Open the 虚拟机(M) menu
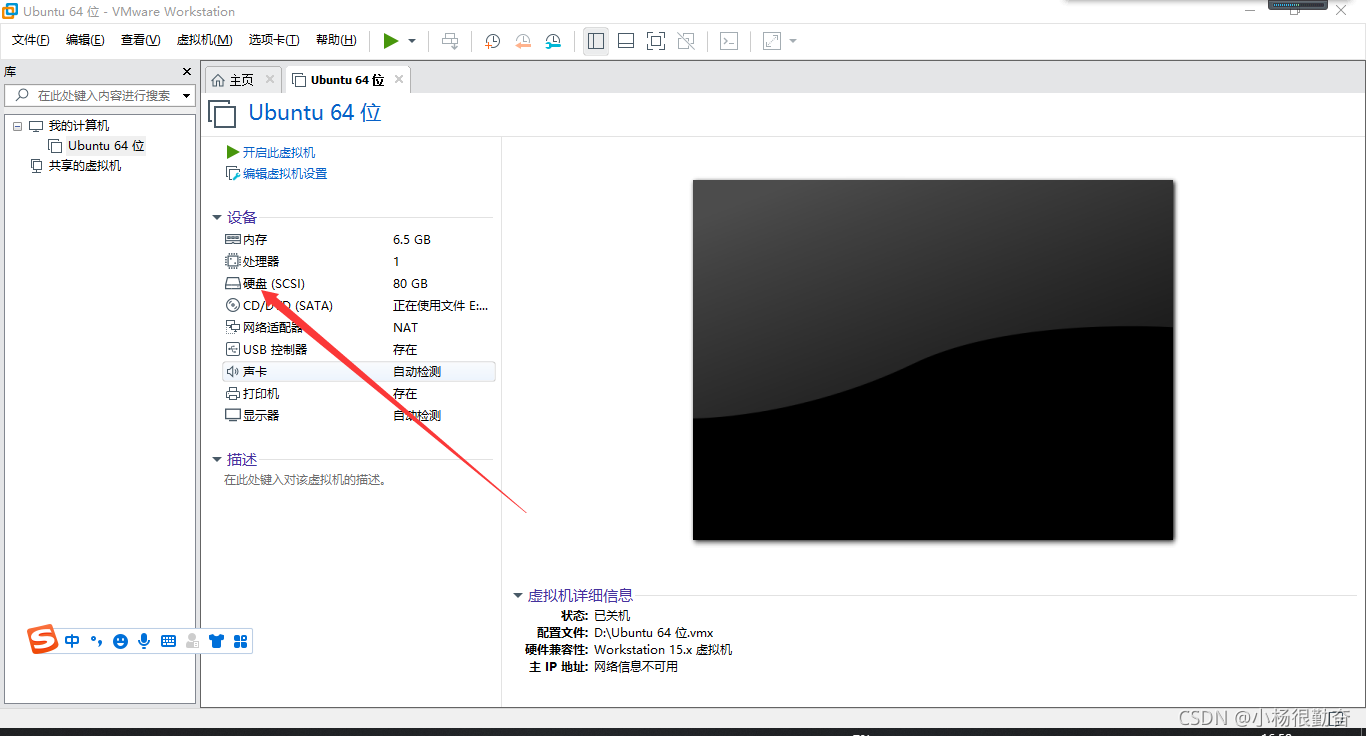 pos(204,40)
